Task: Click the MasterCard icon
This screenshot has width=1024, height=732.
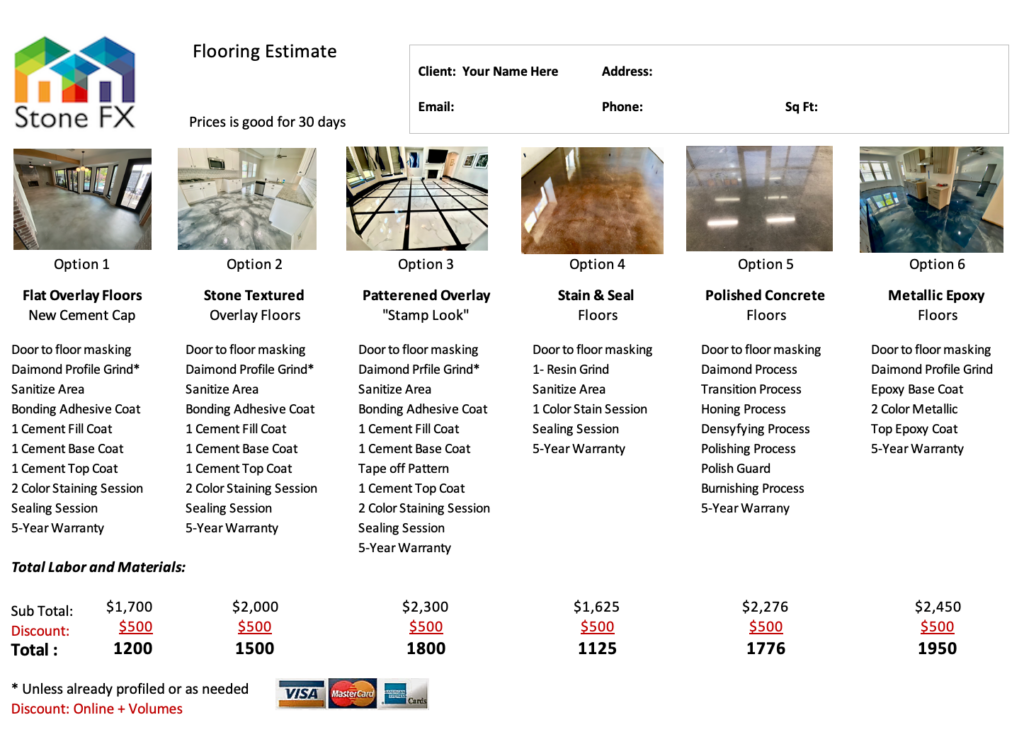Action: pos(351,693)
